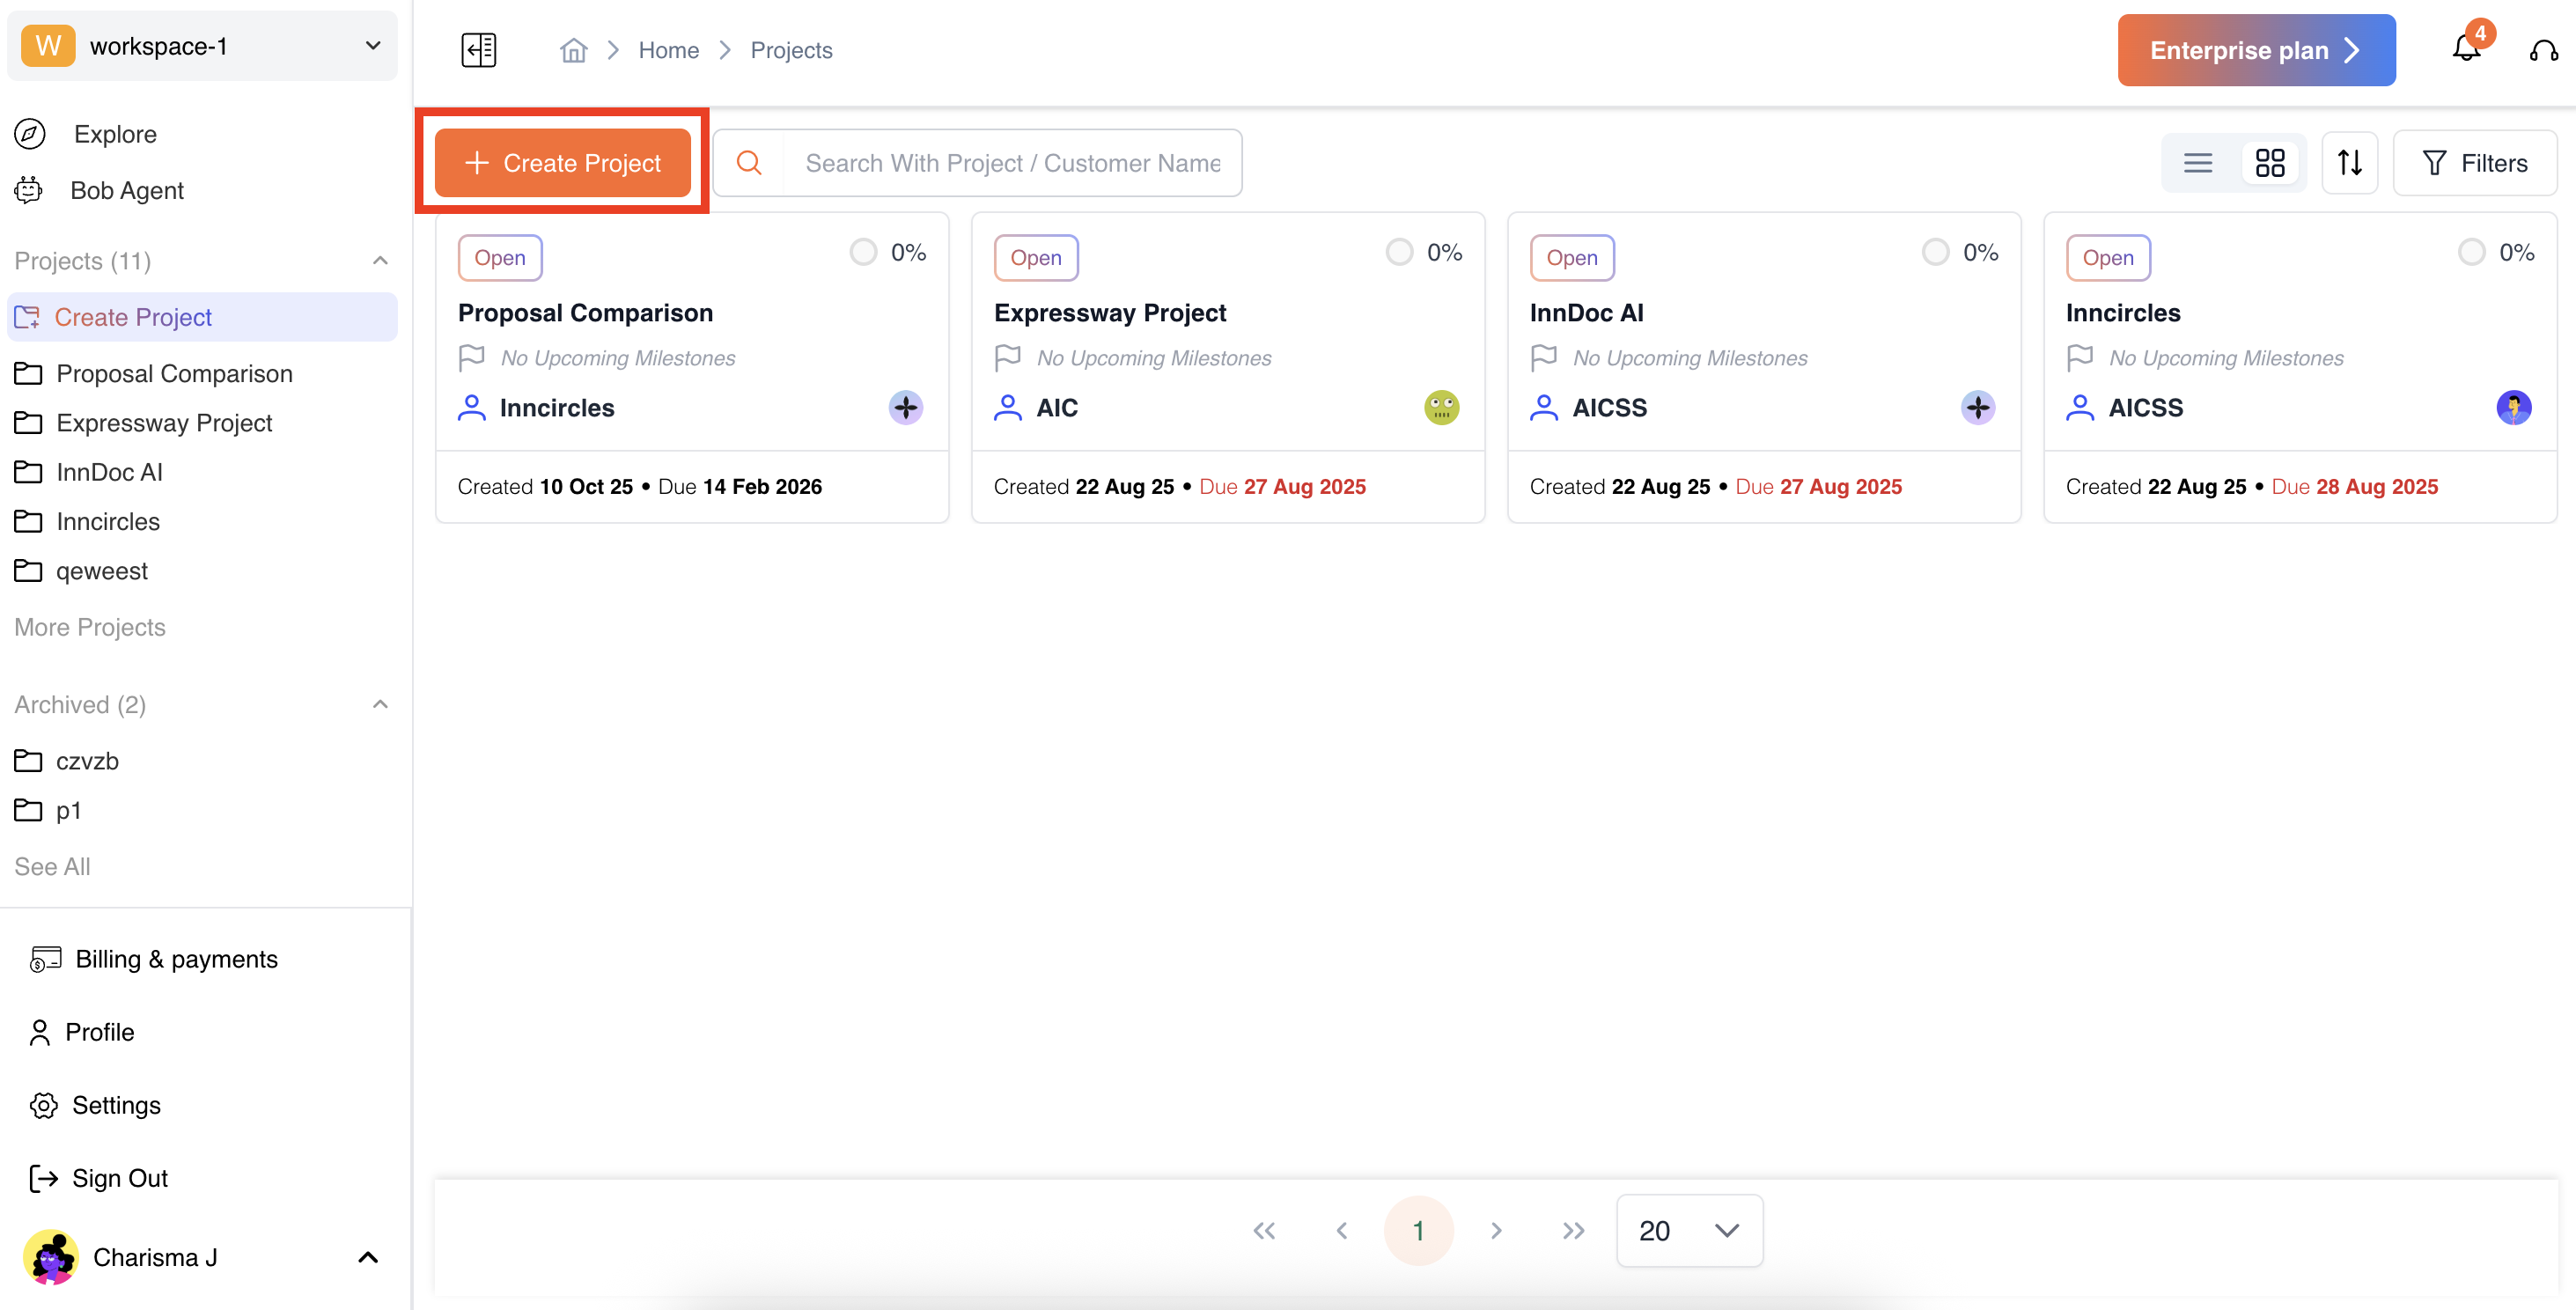Click the Explore compass icon
Viewport: 2576px width, 1310px height.
tap(30, 134)
